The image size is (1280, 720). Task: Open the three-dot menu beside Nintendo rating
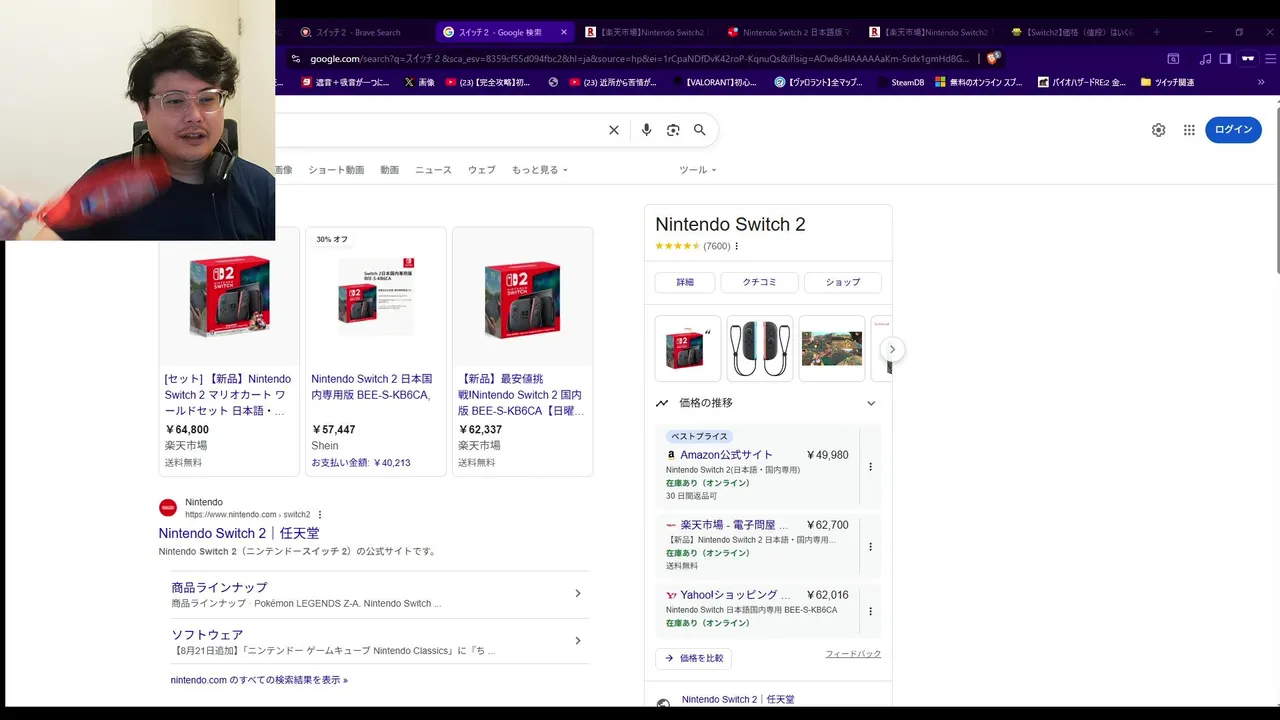pyautogui.click(x=737, y=246)
